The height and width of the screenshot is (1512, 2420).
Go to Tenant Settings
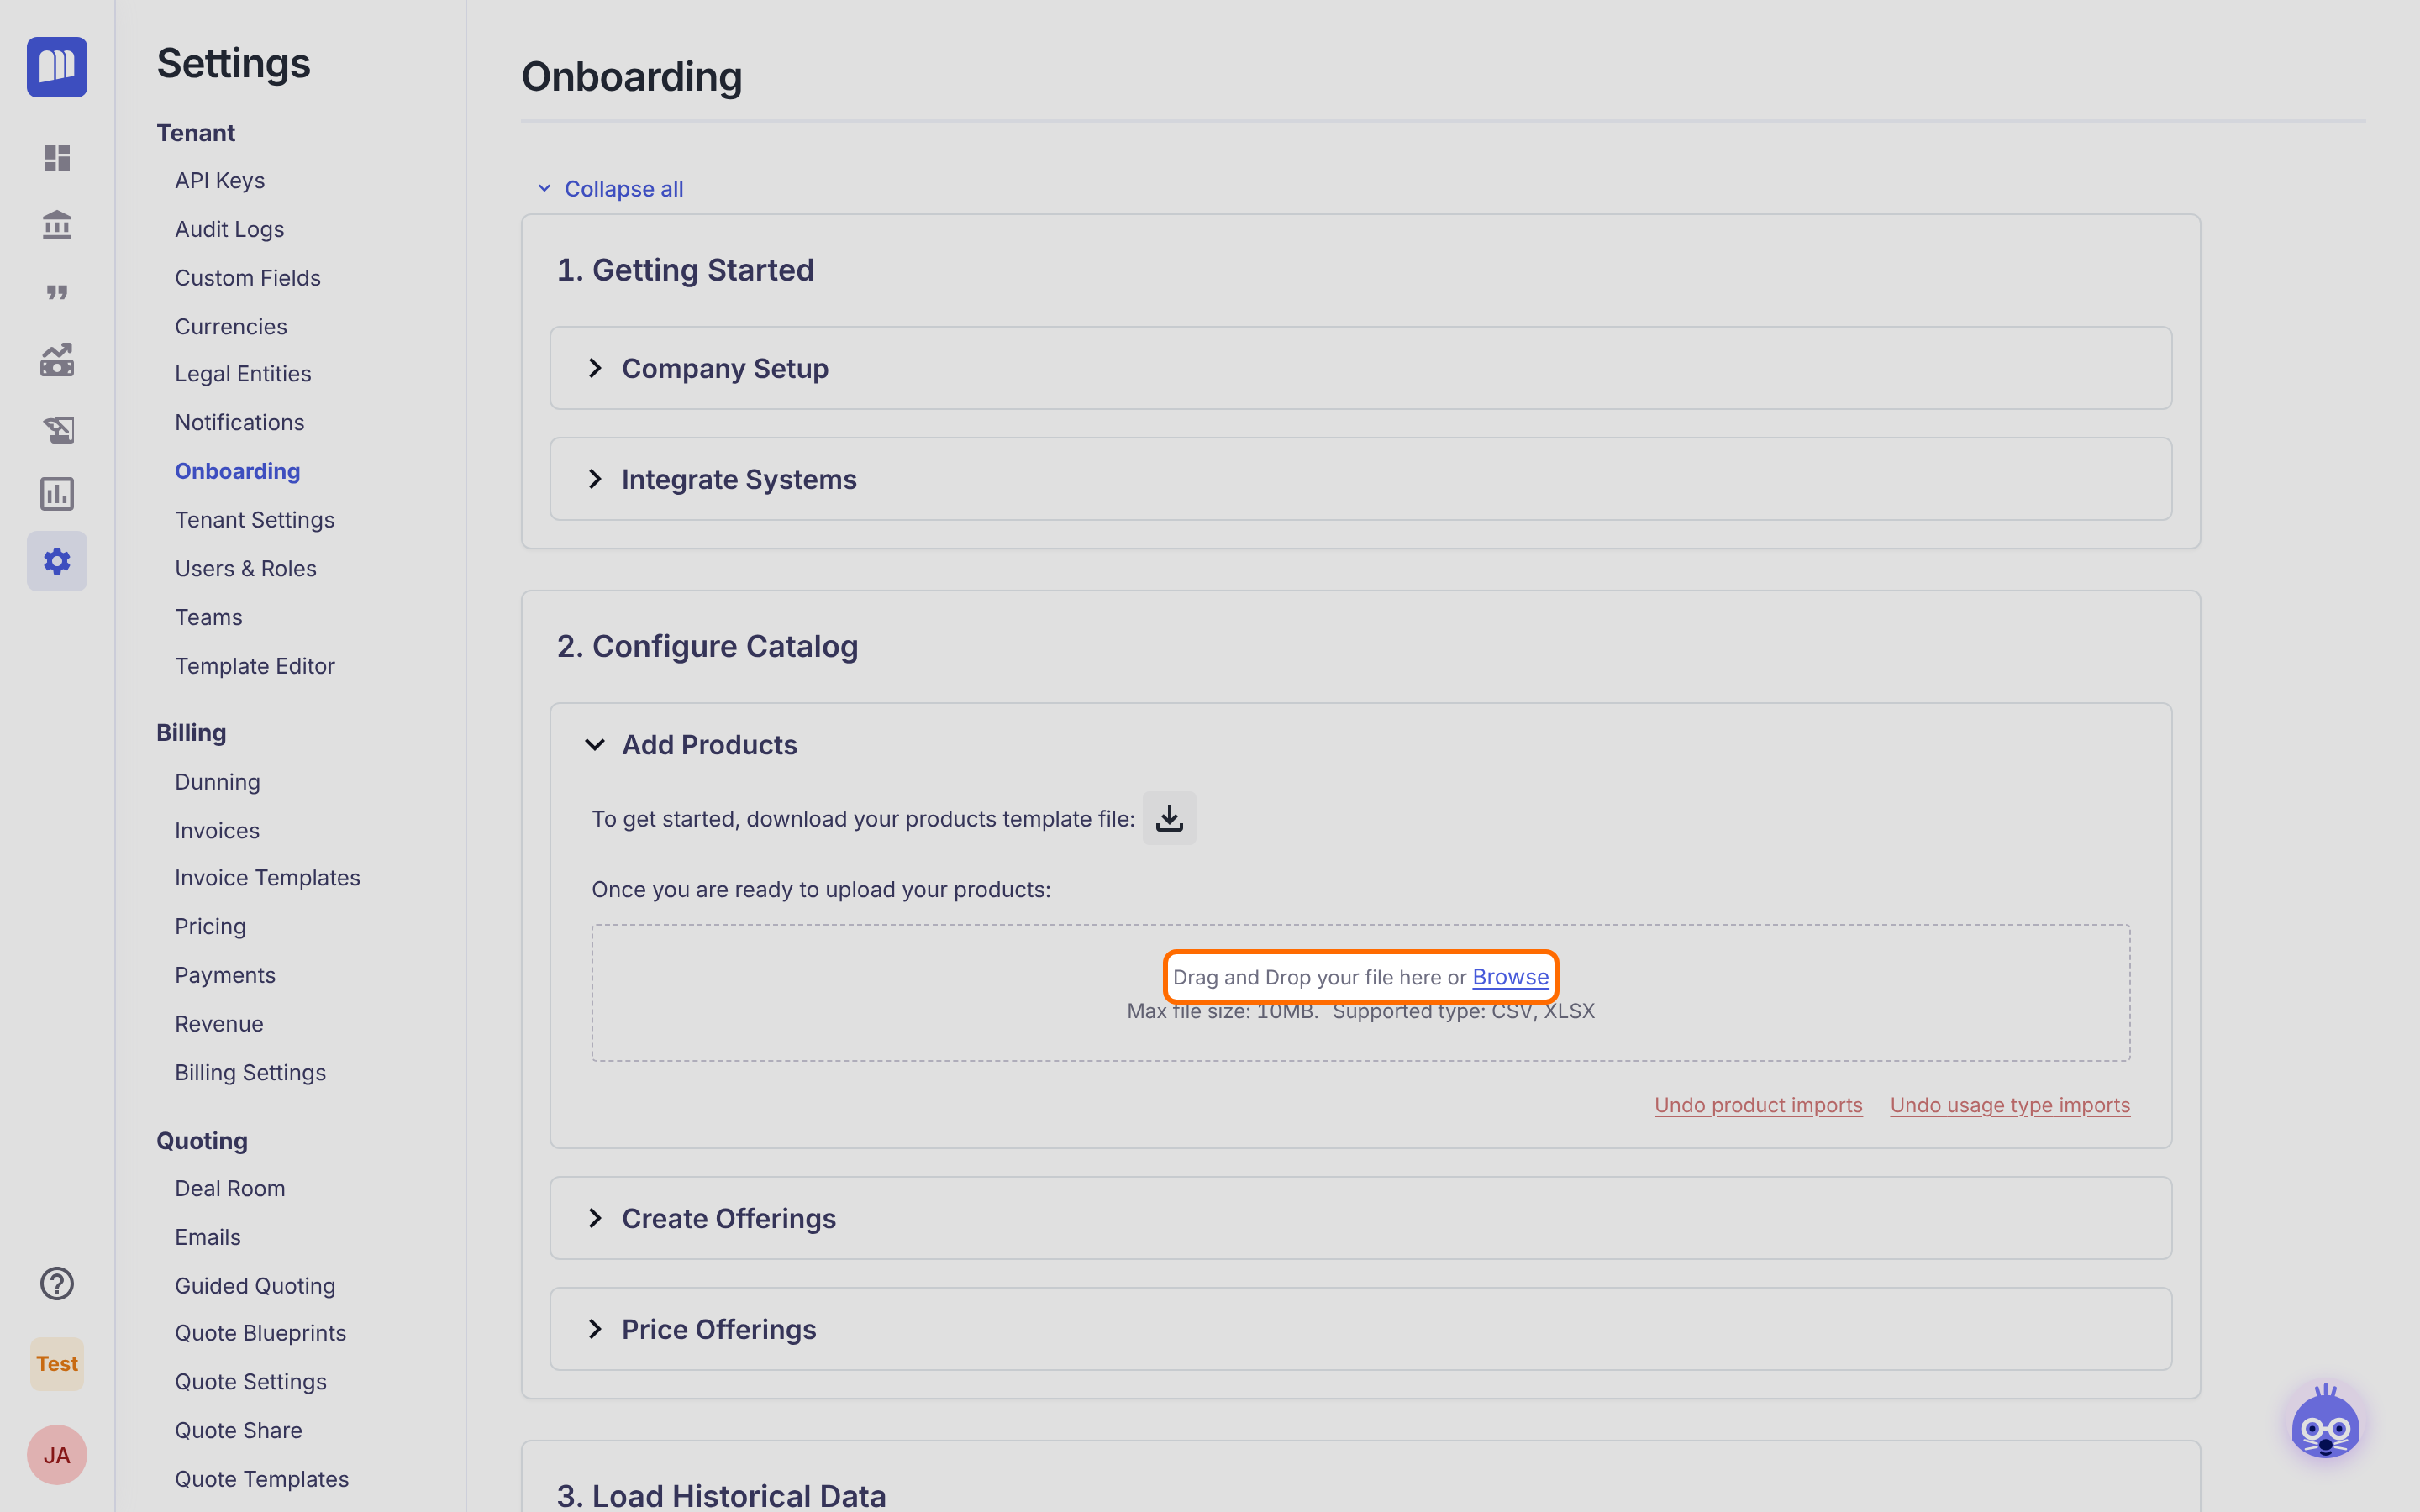255,520
